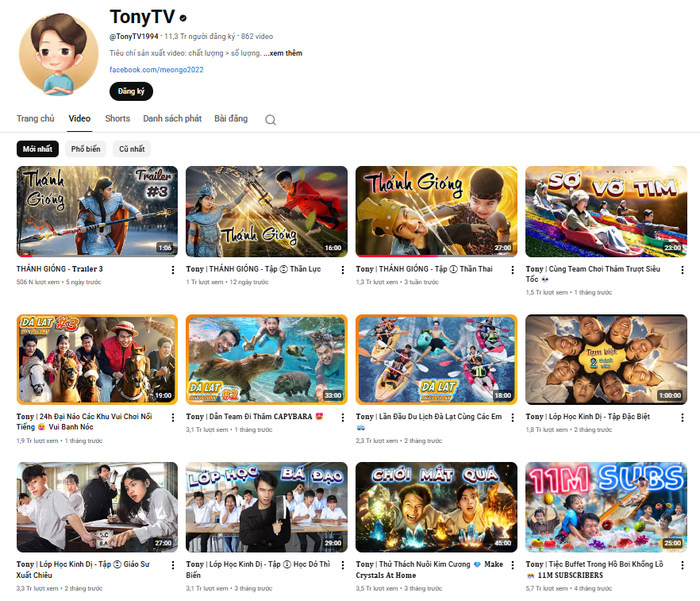Open the Bài đăng tab
Image resolution: width=700 pixels, height=601 pixels.
click(231, 119)
